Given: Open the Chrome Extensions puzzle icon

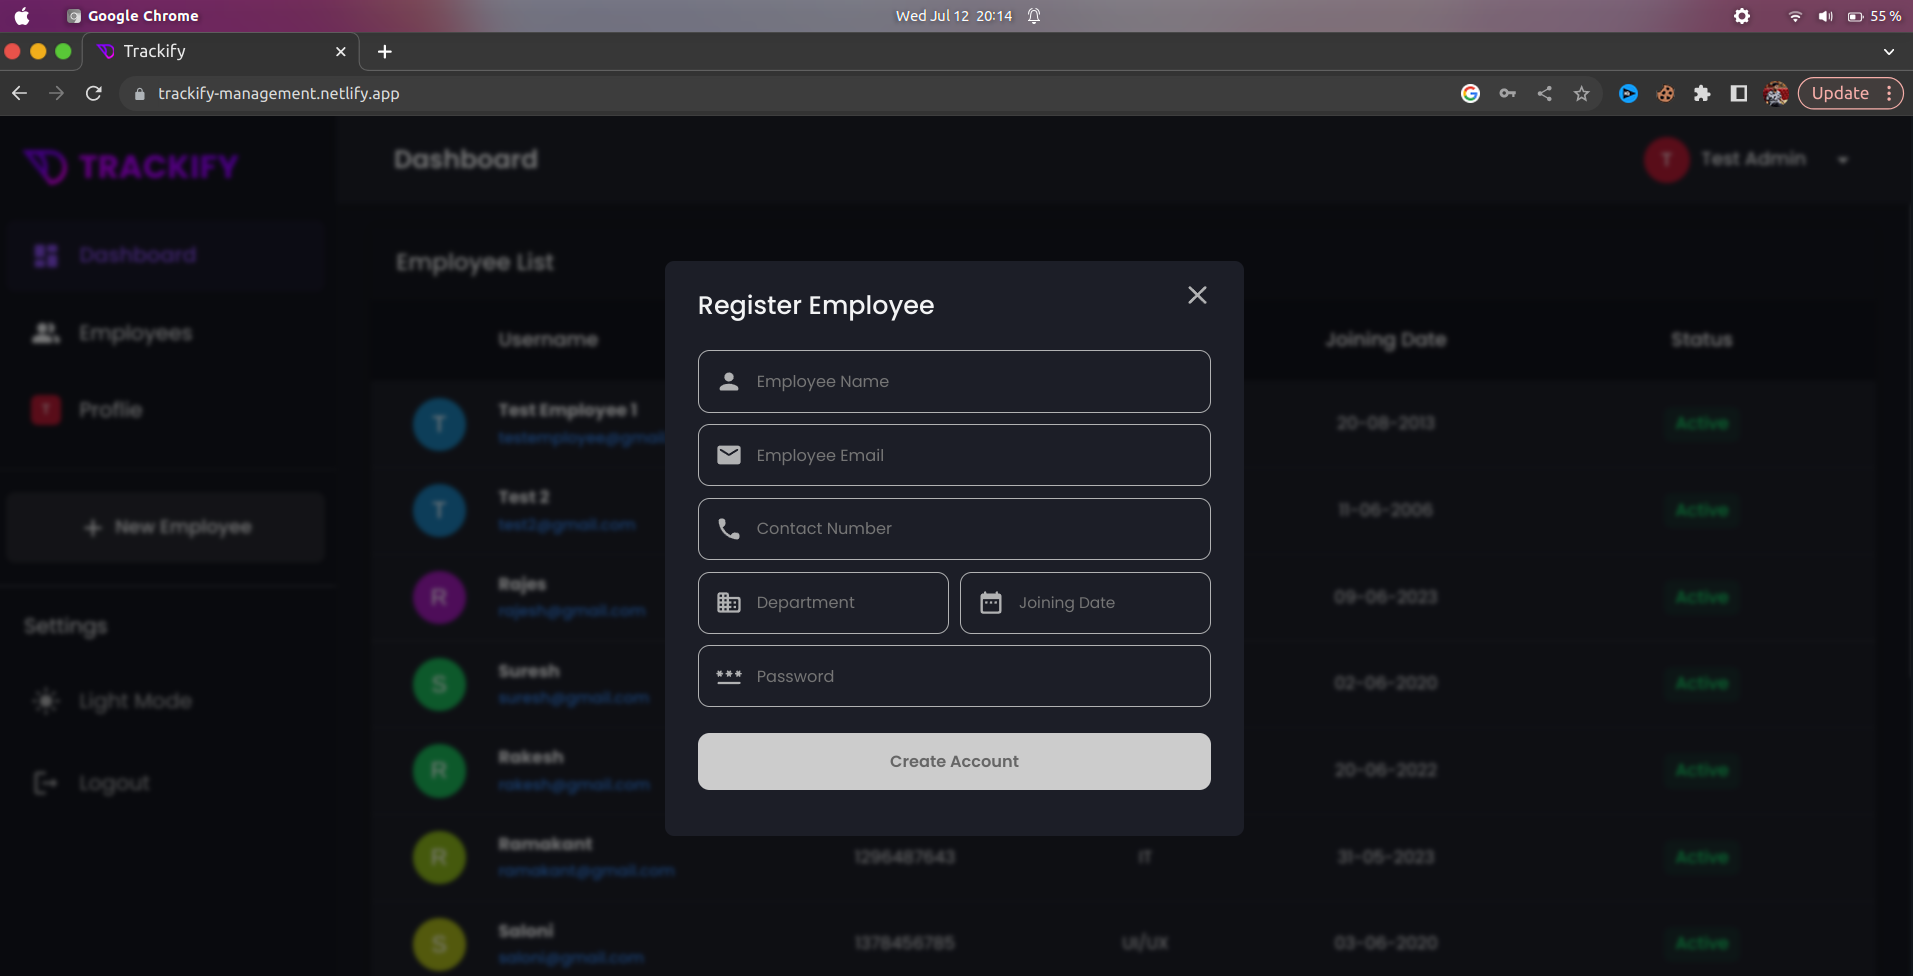Looking at the screenshot, I should 1702,93.
